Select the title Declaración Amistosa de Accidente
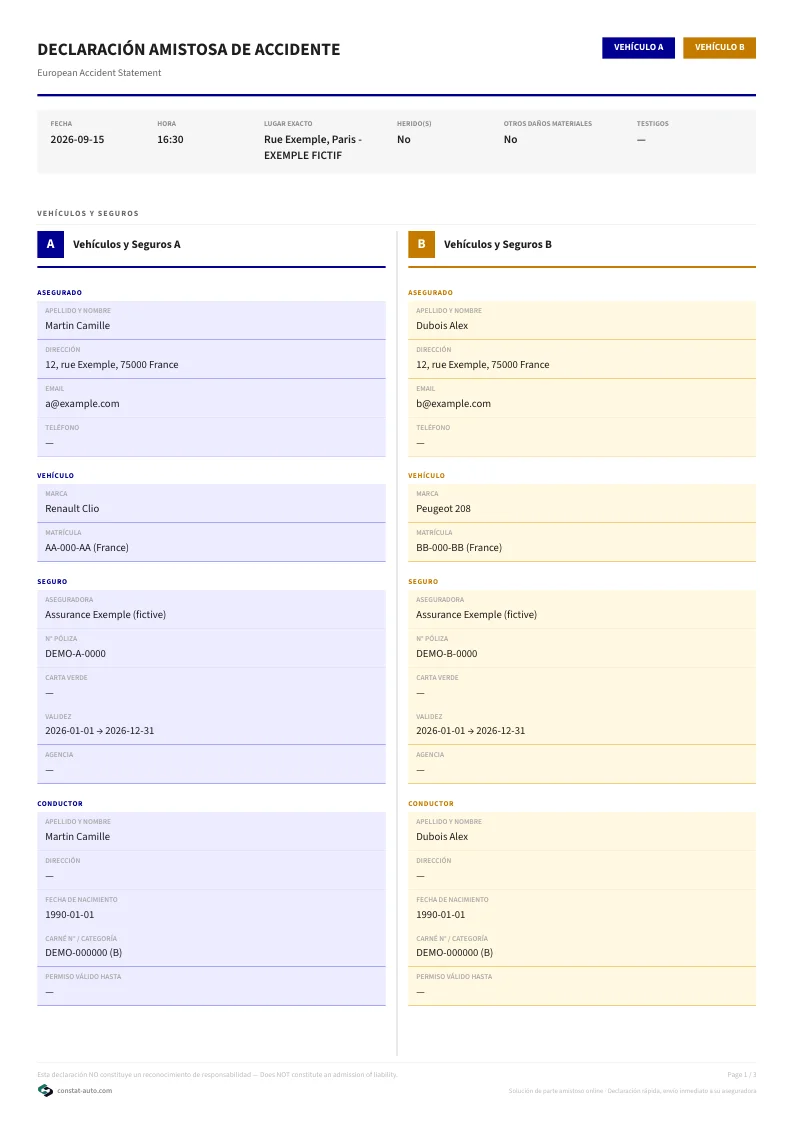Image resolution: width=795 pixels, height=1123 pixels. point(188,49)
